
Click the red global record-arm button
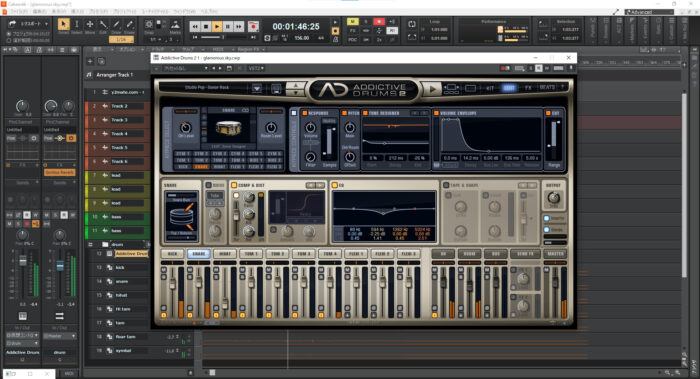pyautogui.click(x=379, y=21)
